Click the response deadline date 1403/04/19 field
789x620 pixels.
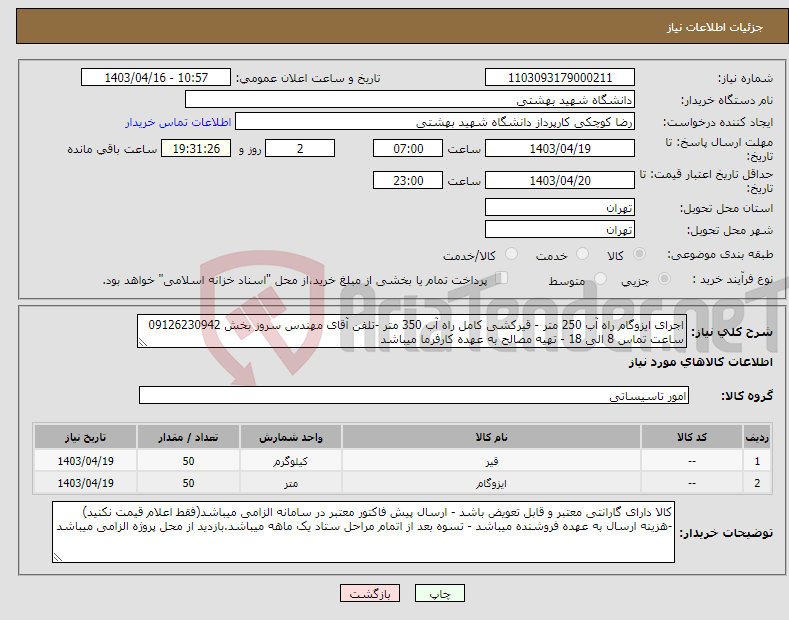[x=560, y=148]
